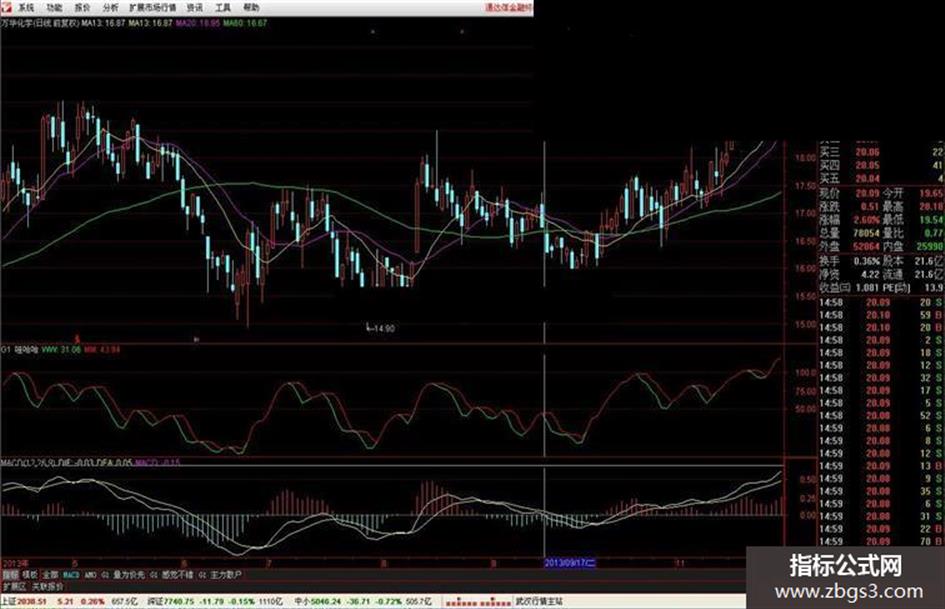The image size is (945, 609).
Task: Open the 功能 menu
Action: pyautogui.click(x=54, y=8)
